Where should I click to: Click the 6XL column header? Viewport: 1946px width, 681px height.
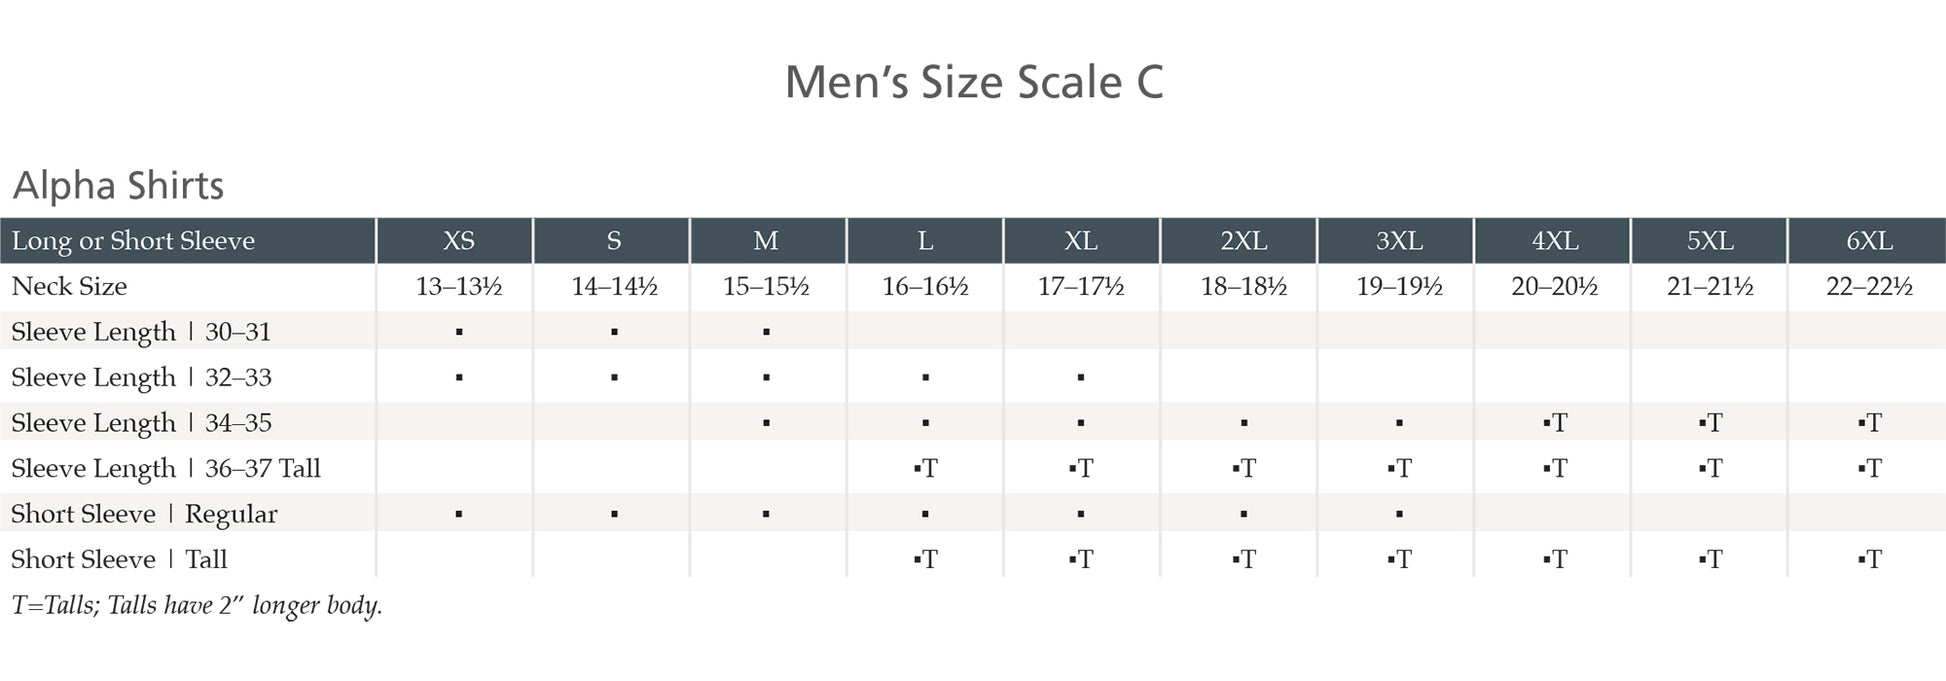[1868, 241]
